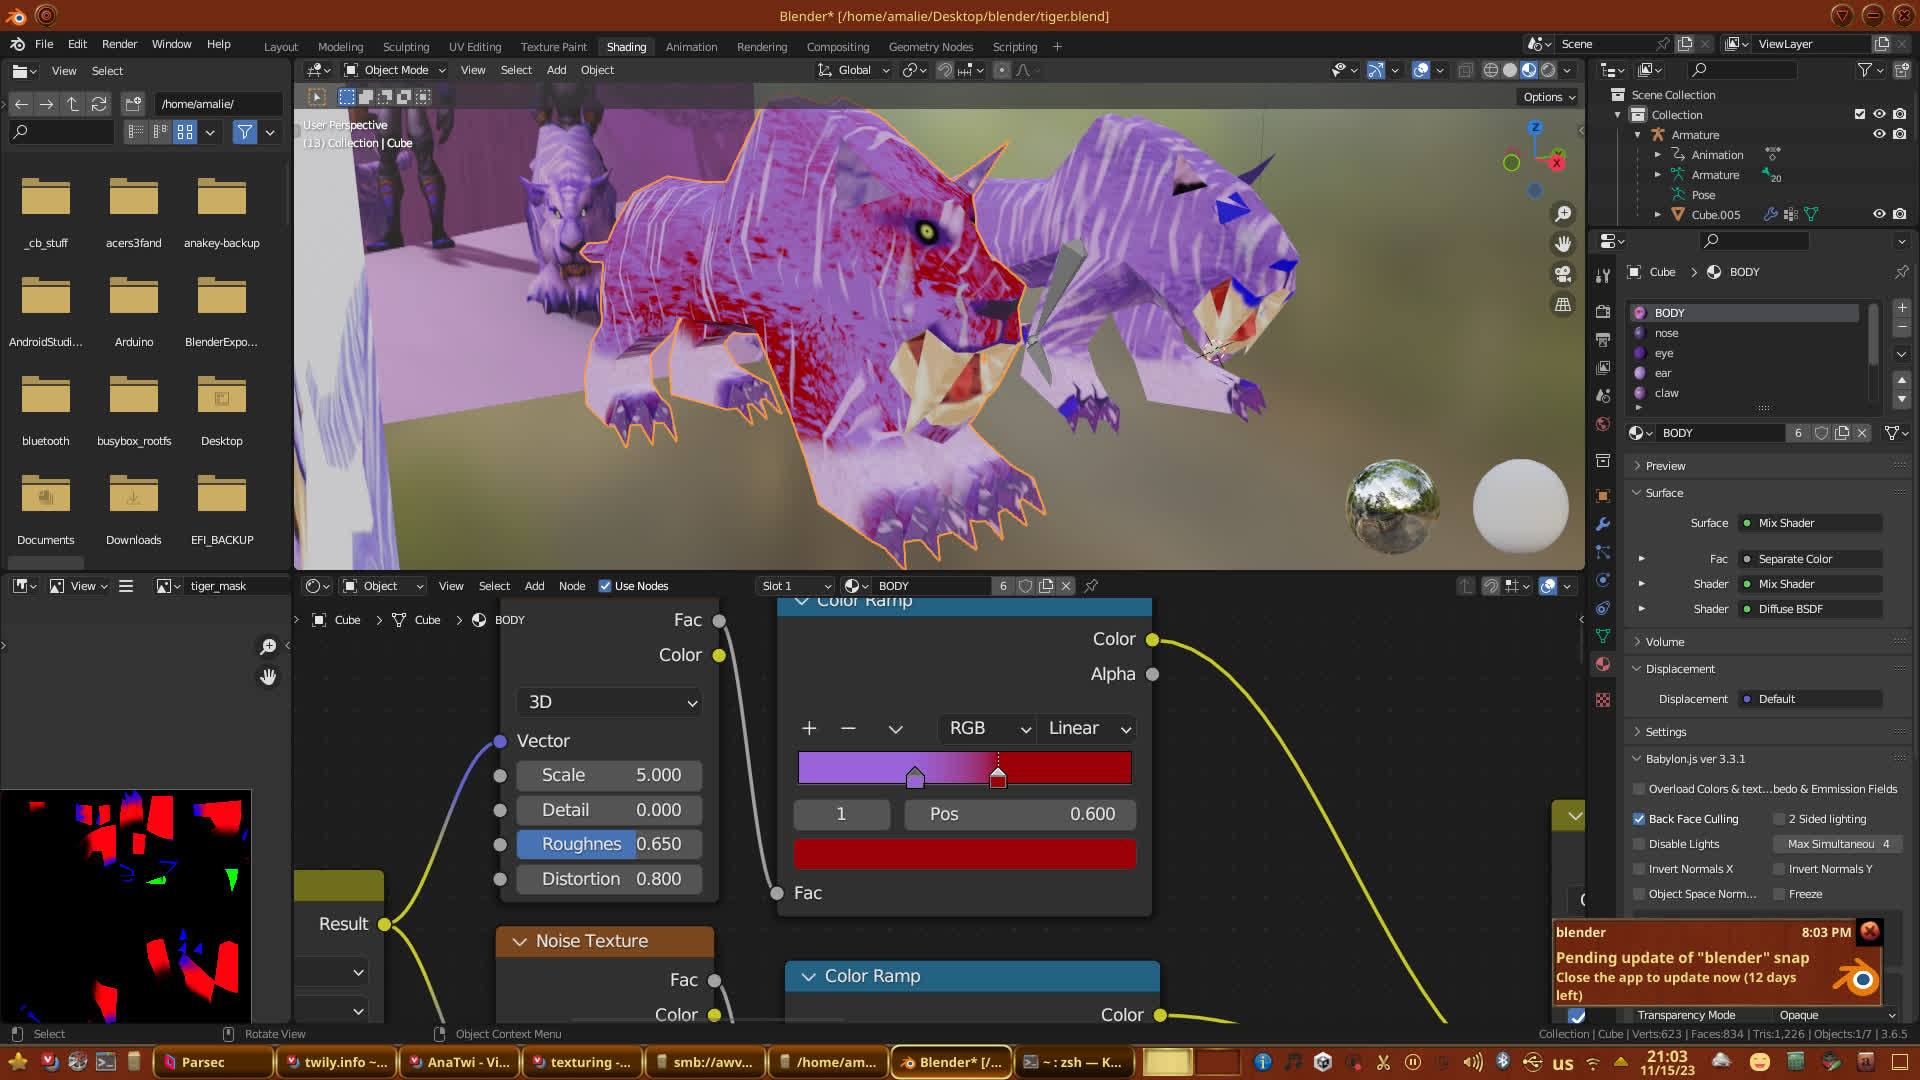Click the red color swatch in the Color Ramp

[x=964, y=854]
